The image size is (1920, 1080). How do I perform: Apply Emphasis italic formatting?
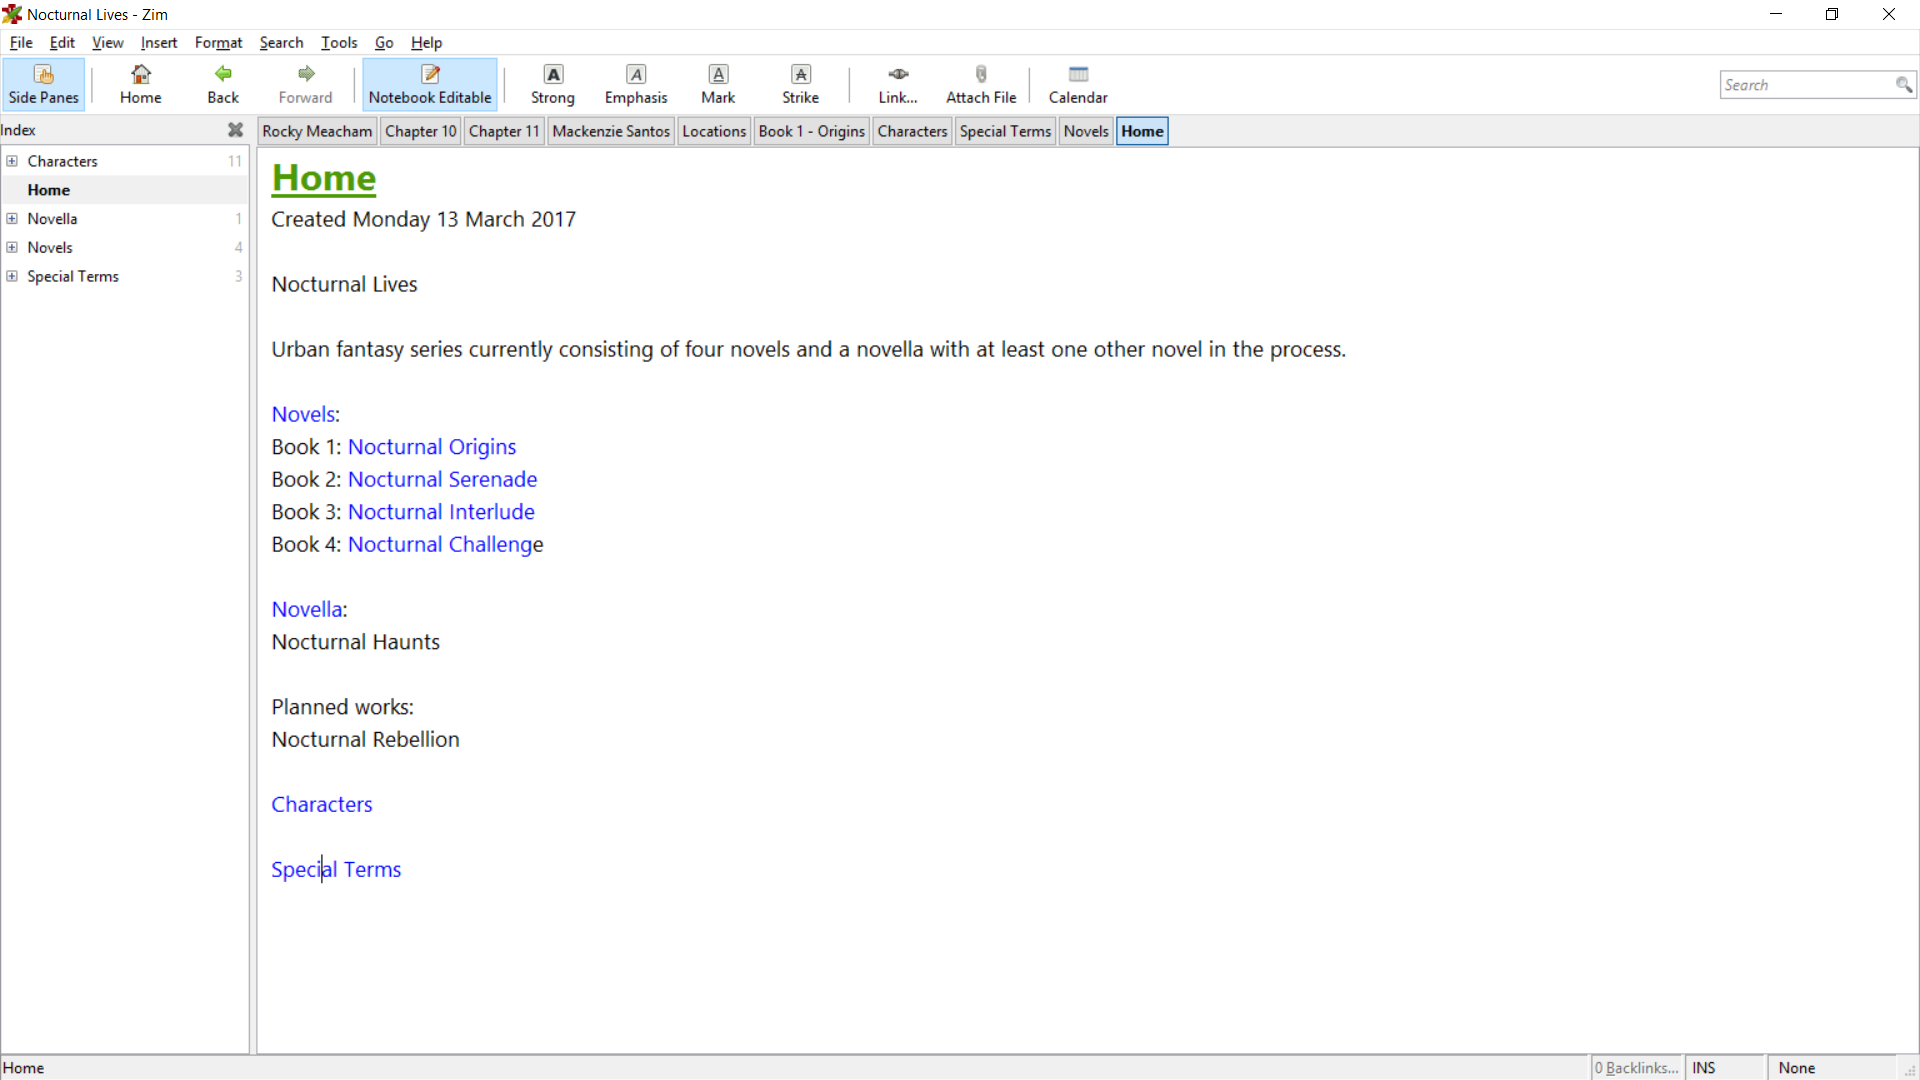click(636, 84)
